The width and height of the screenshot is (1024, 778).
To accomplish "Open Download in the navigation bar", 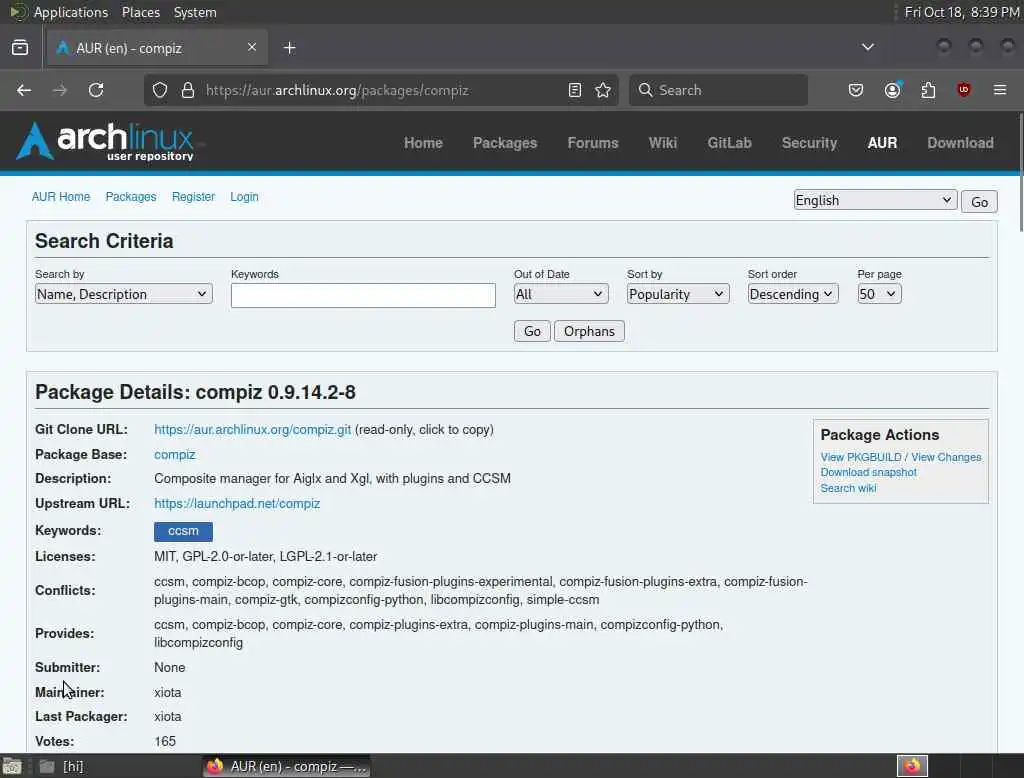I will pyautogui.click(x=960, y=142).
